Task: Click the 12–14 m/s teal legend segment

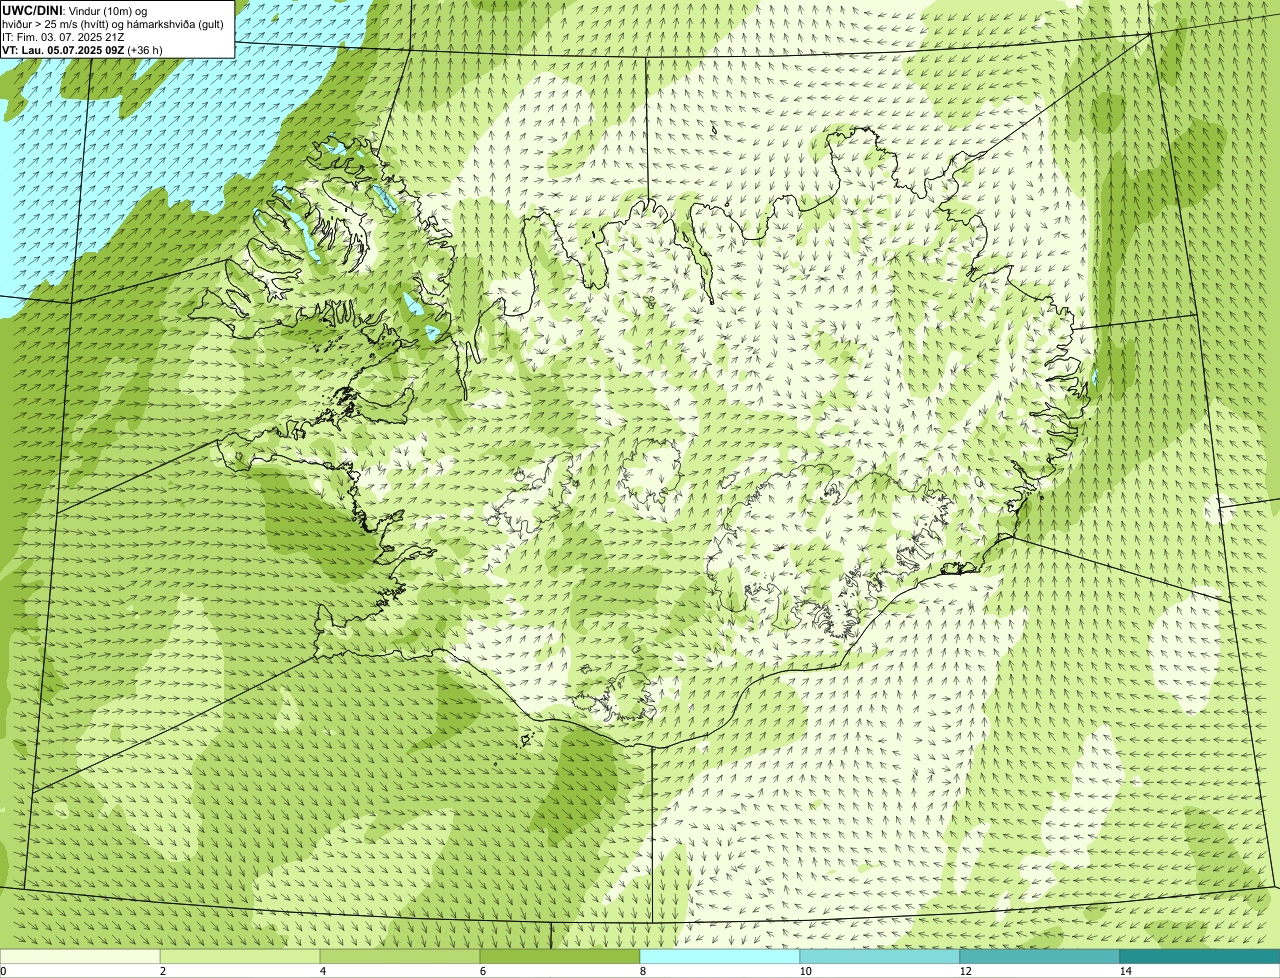Action: tap(1040, 957)
